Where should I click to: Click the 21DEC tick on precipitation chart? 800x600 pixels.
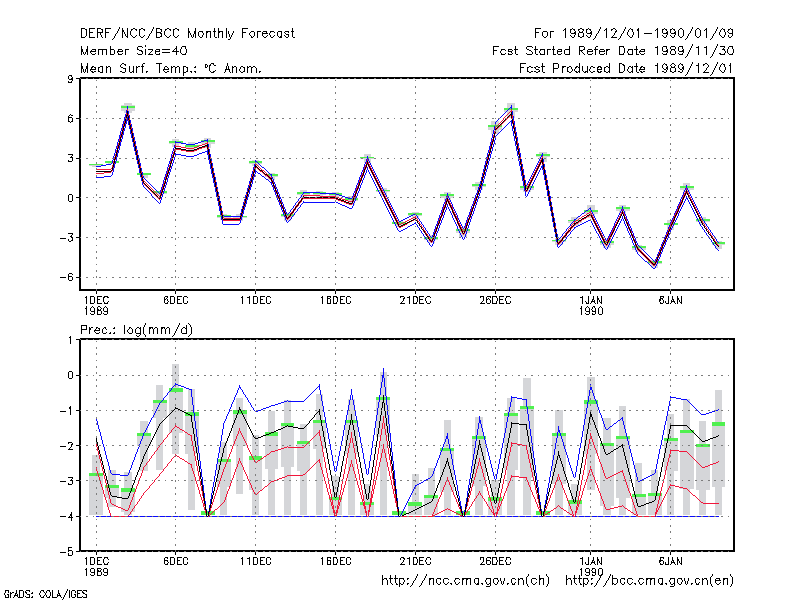(x=415, y=561)
